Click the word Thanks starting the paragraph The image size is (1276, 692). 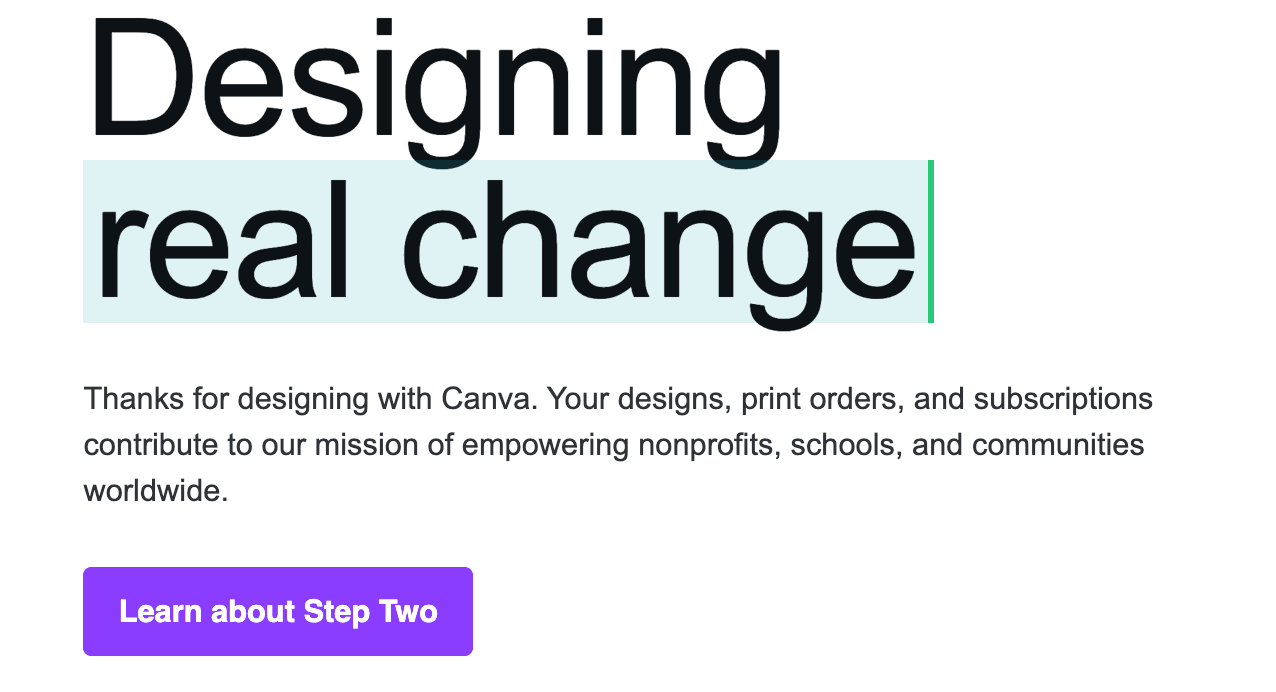tap(134, 399)
